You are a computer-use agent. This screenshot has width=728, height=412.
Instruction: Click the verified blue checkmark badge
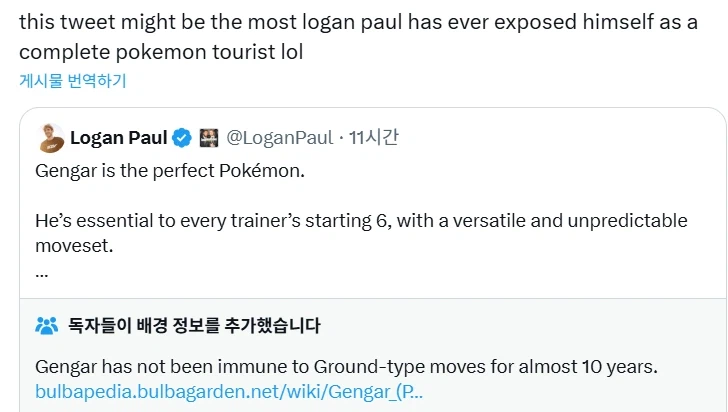(x=182, y=136)
